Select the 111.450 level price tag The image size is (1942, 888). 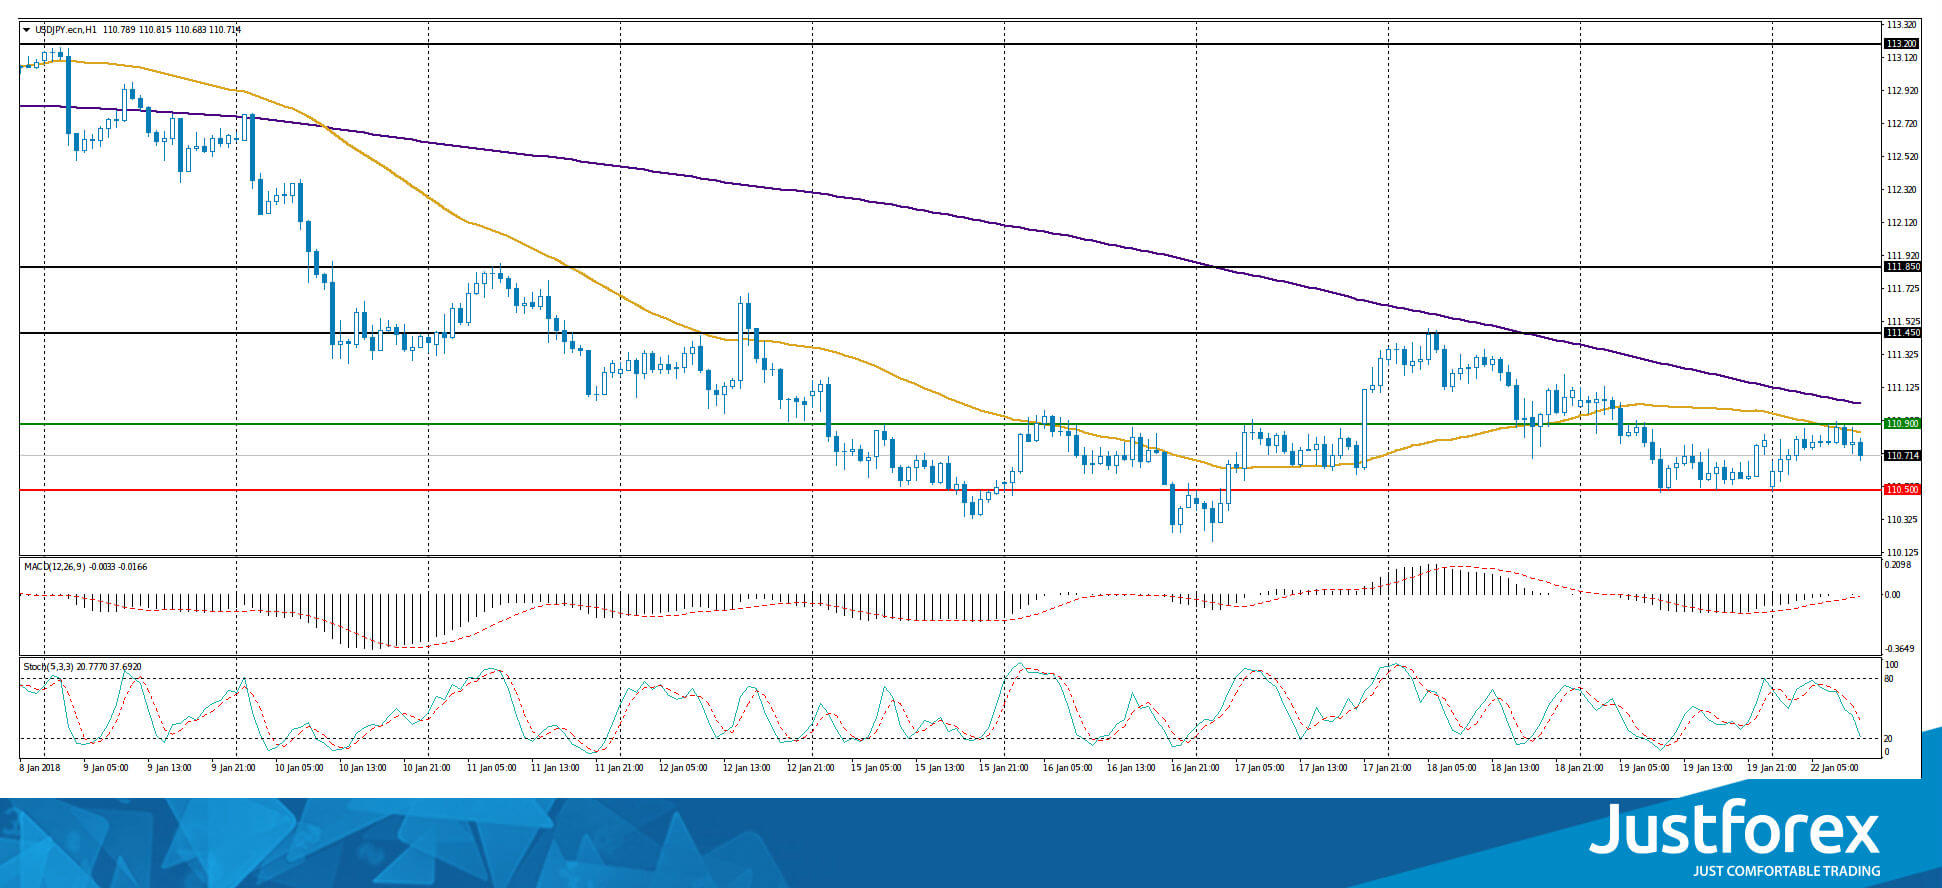(x=1901, y=333)
